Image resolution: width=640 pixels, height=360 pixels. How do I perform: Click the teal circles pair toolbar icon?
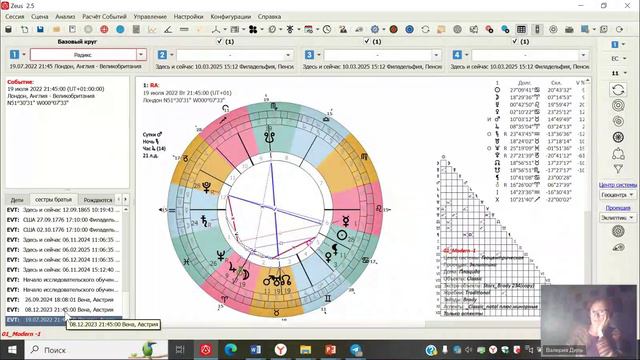coord(505,29)
